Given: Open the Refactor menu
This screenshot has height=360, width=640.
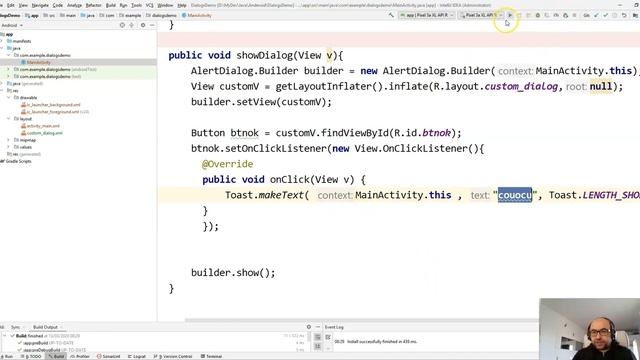Looking at the screenshot, I should 93,5.
